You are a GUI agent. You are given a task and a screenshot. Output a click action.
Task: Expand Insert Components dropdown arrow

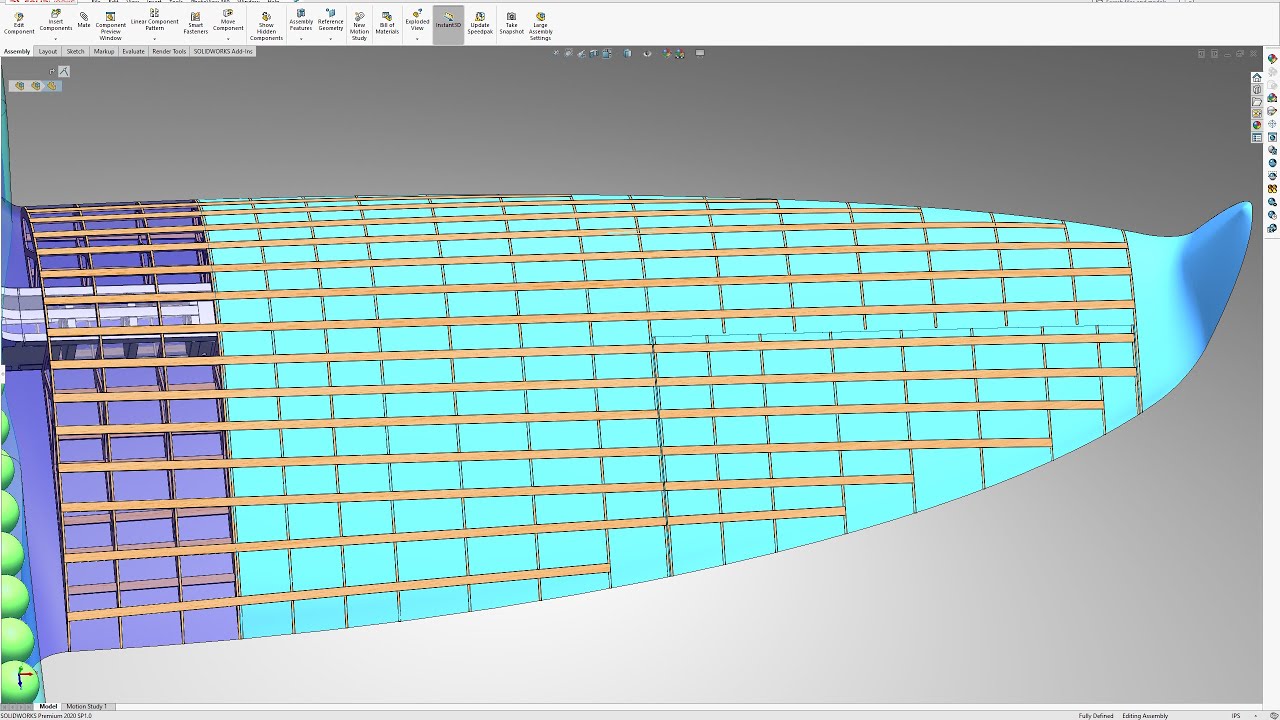point(56,39)
